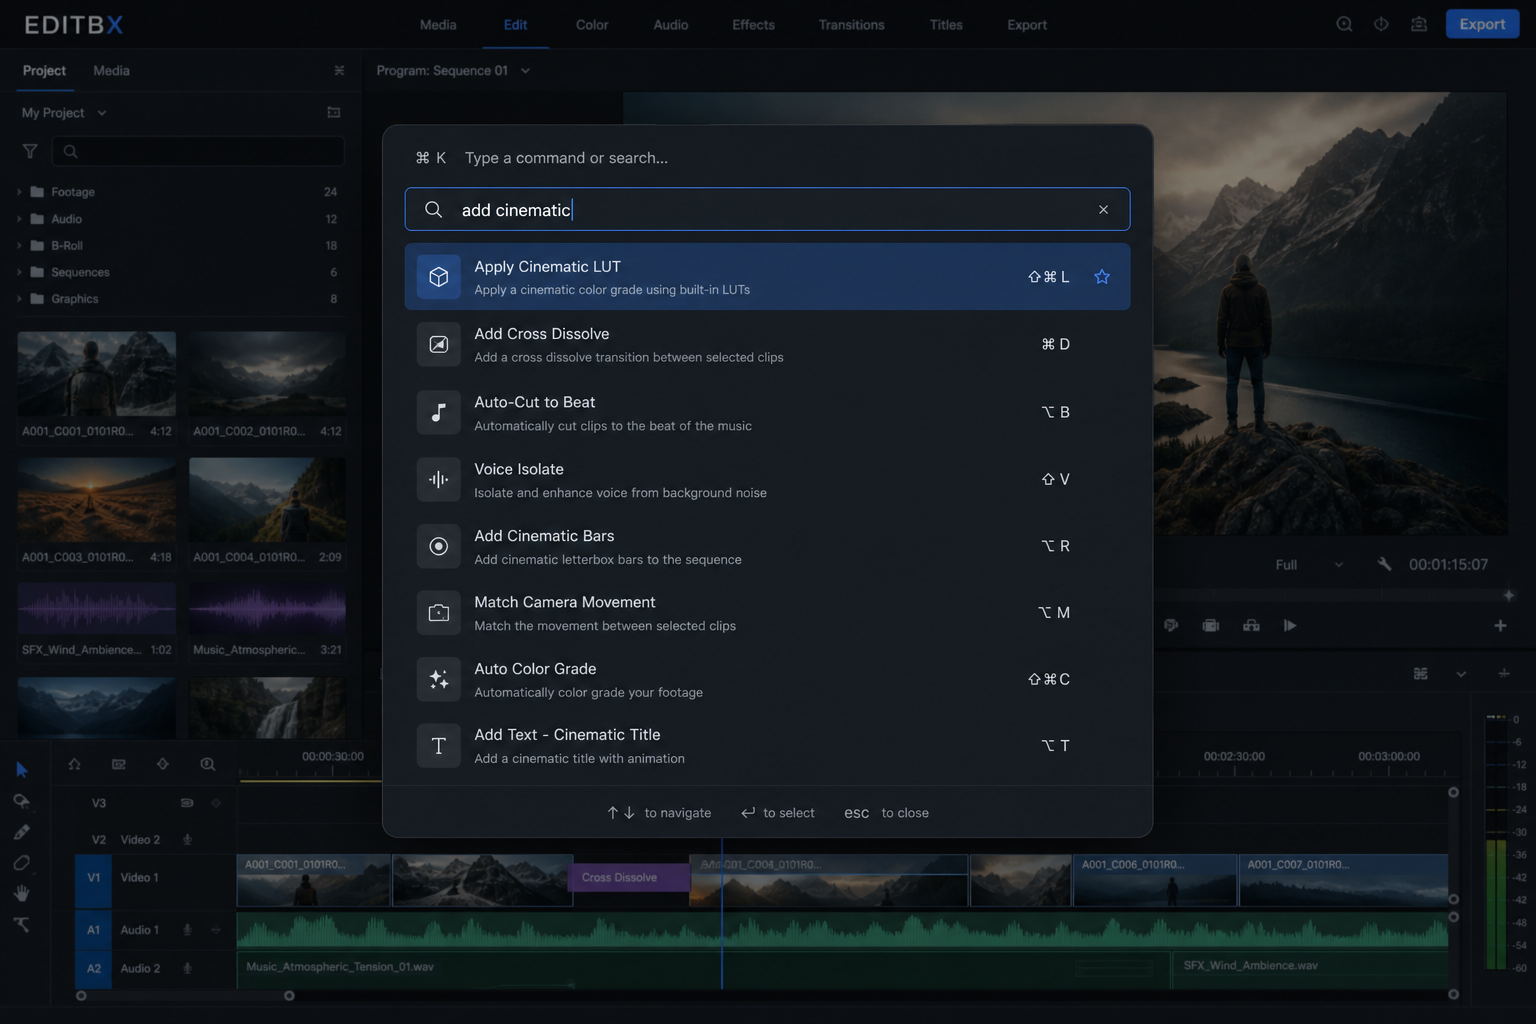Screen dimensions: 1536x1024
Task: Click the magnifier icon in command search
Action: pos(433,210)
